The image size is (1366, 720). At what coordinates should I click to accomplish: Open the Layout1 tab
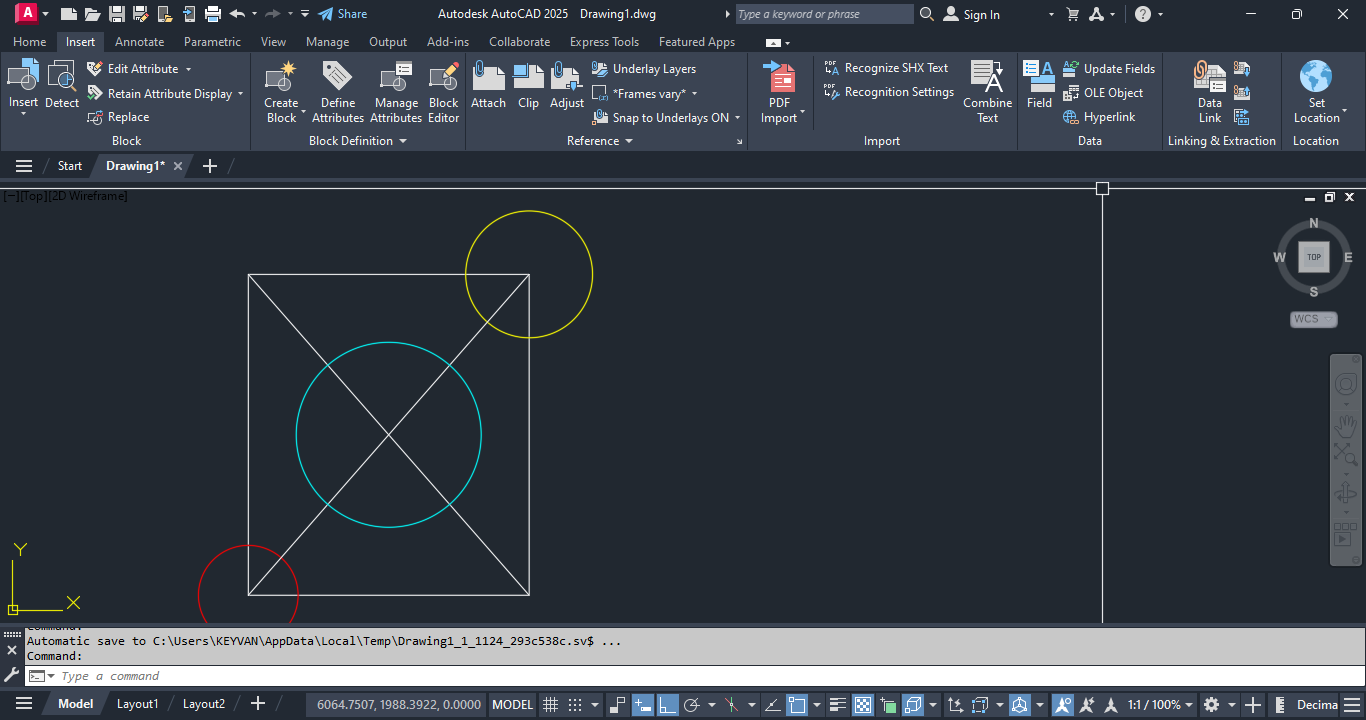pos(137,704)
